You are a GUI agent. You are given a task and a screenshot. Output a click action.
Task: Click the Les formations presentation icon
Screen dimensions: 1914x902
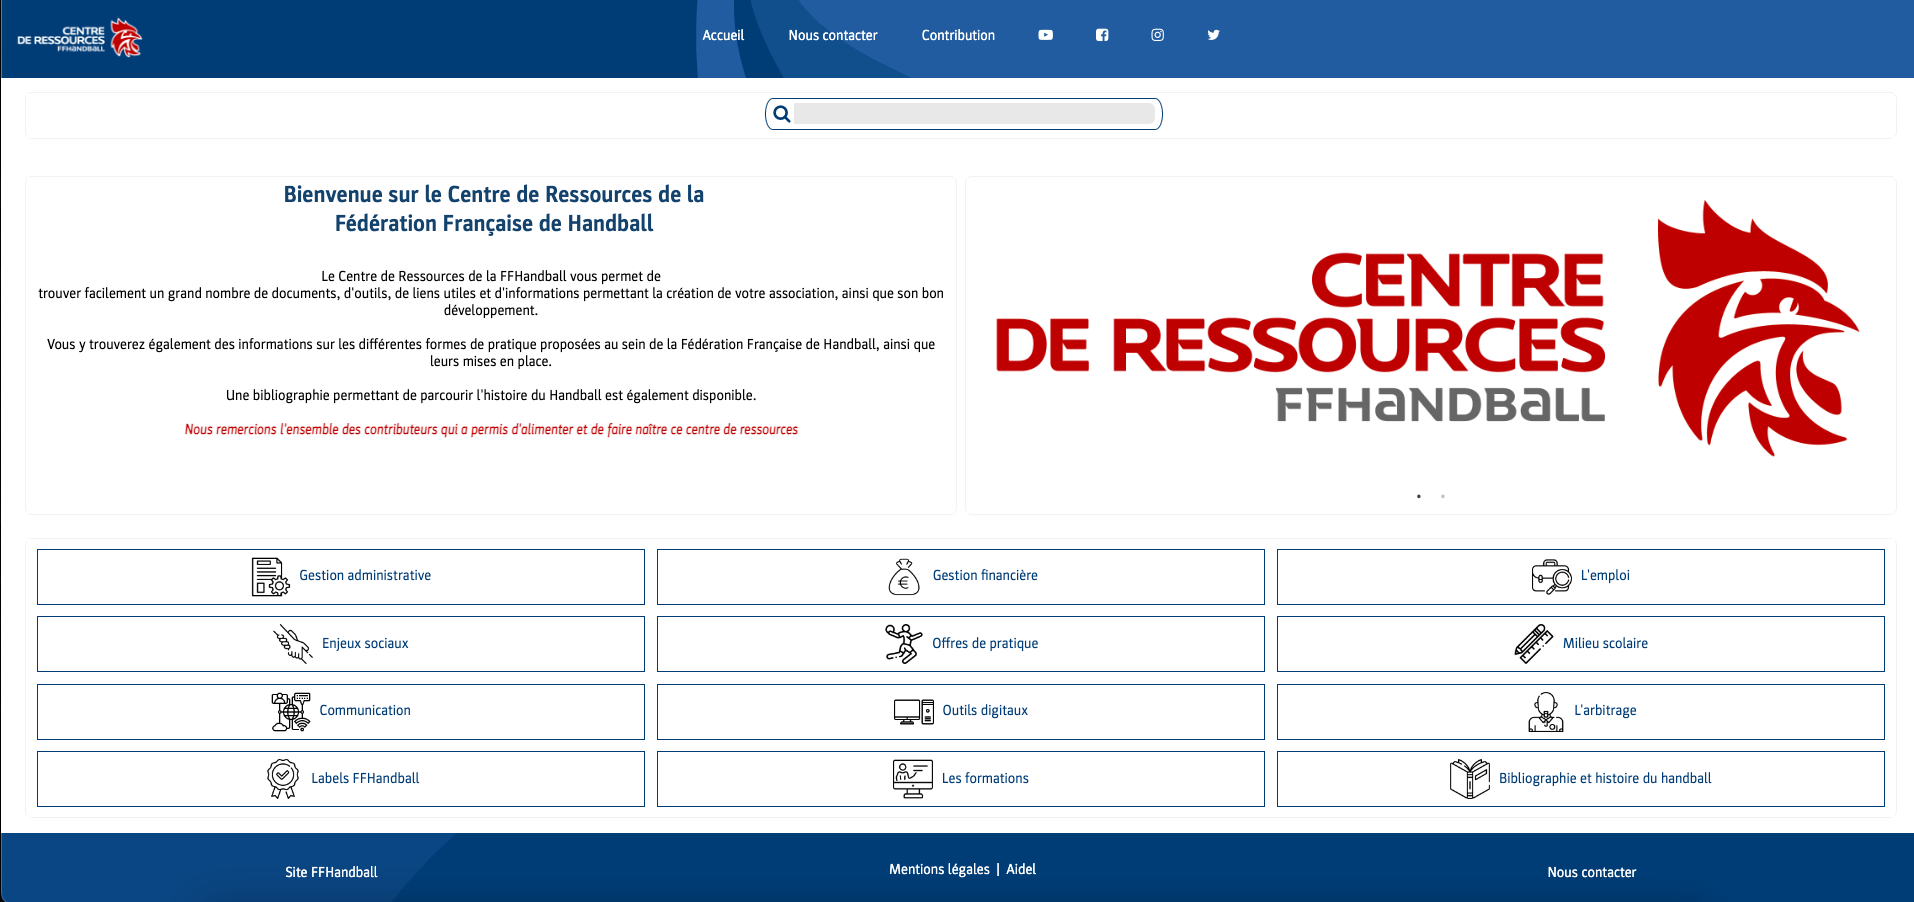pos(913,779)
